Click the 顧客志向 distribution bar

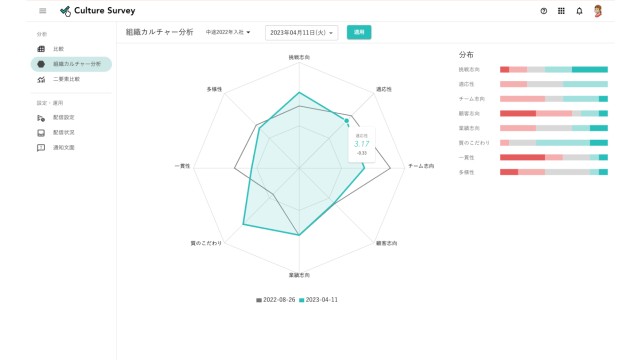click(x=554, y=113)
